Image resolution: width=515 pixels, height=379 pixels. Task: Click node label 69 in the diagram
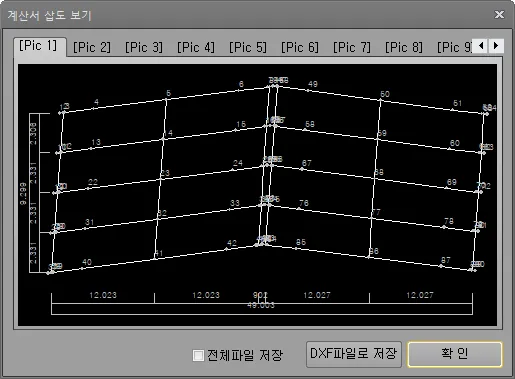tap(452, 182)
